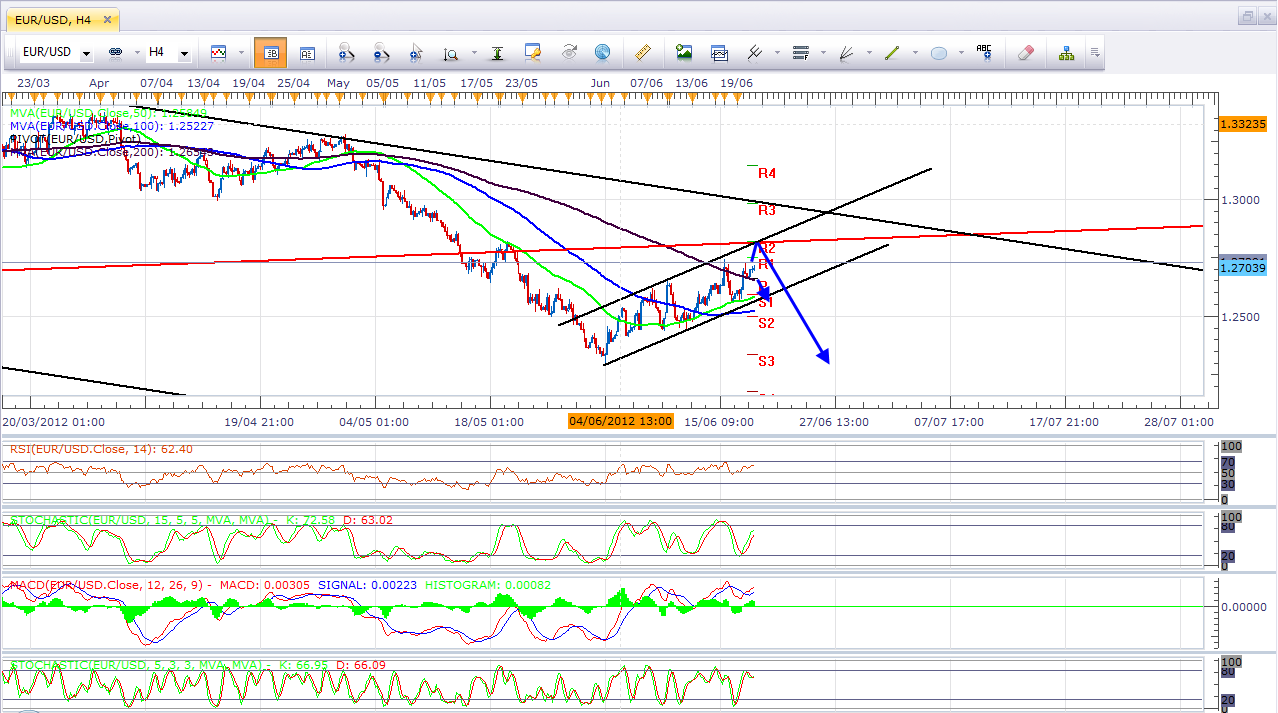Select the cursor with plus sign tool

(x=416, y=52)
